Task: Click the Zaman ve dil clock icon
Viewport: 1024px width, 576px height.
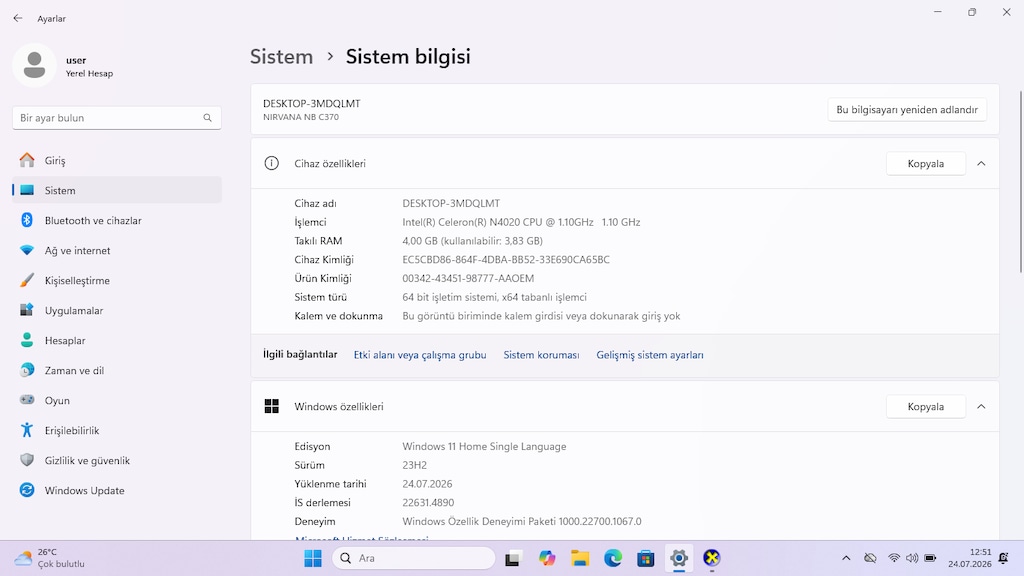Action: (27, 370)
